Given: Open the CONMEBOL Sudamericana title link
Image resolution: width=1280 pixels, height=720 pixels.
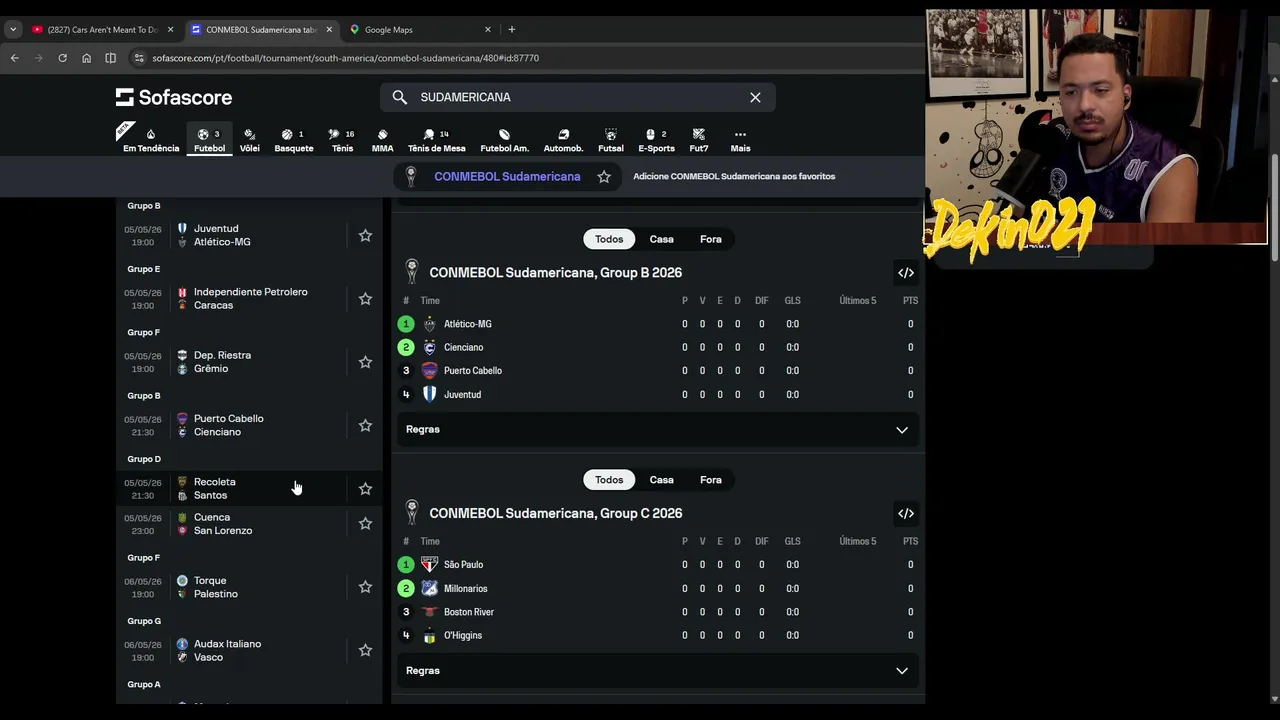Looking at the screenshot, I should [x=507, y=176].
